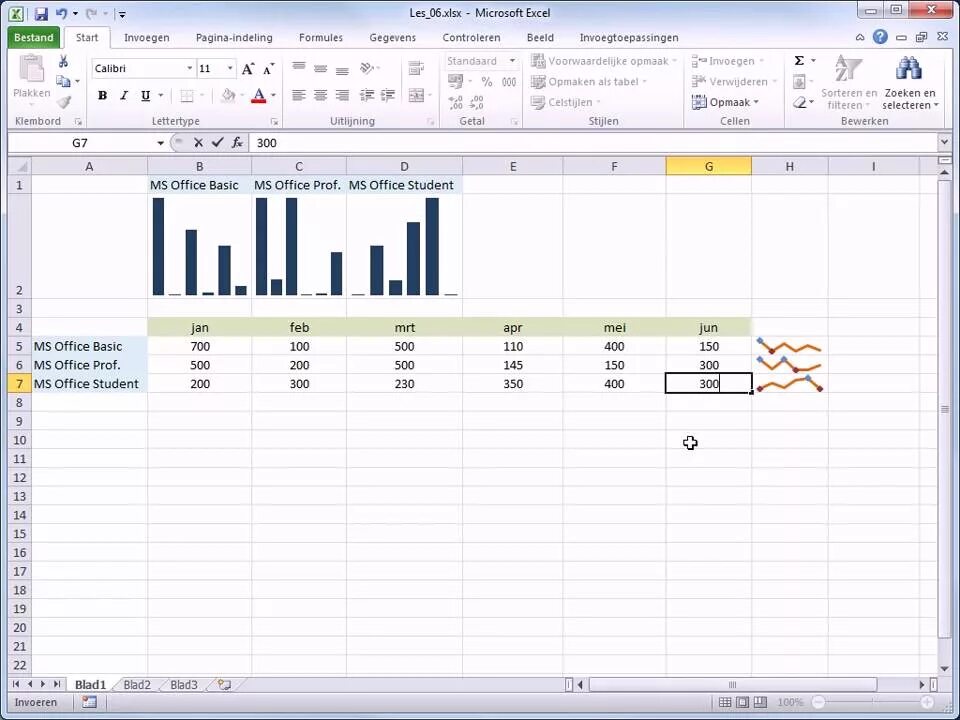This screenshot has height=720, width=960.
Task: Click the insert function fx icon
Action: pyautogui.click(x=237, y=143)
